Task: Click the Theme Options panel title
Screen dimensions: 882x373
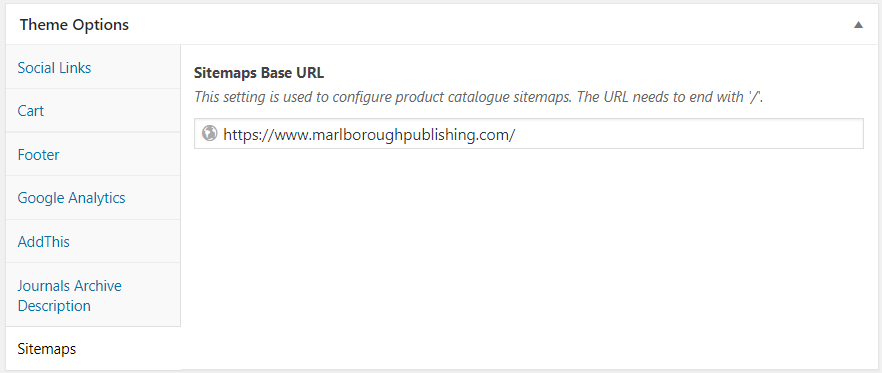Action: pyautogui.click(x=74, y=25)
